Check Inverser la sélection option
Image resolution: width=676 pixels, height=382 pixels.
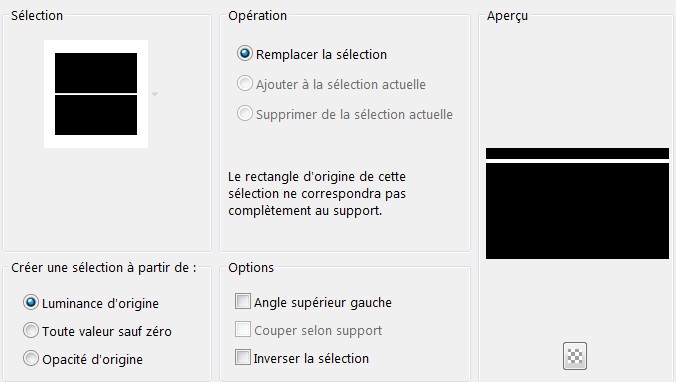pyautogui.click(x=243, y=357)
